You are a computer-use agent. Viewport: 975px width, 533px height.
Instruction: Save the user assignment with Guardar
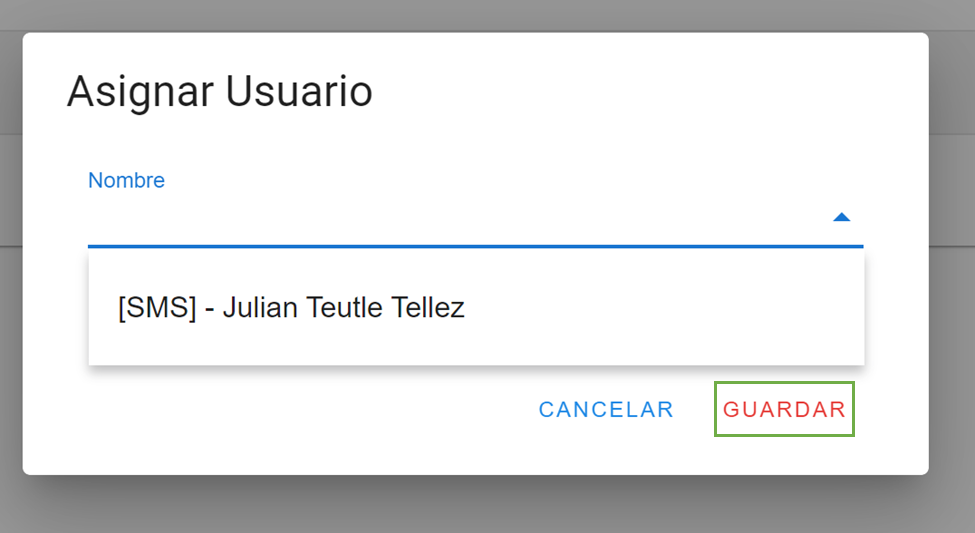pyautogui.click(x=784, y=409)
